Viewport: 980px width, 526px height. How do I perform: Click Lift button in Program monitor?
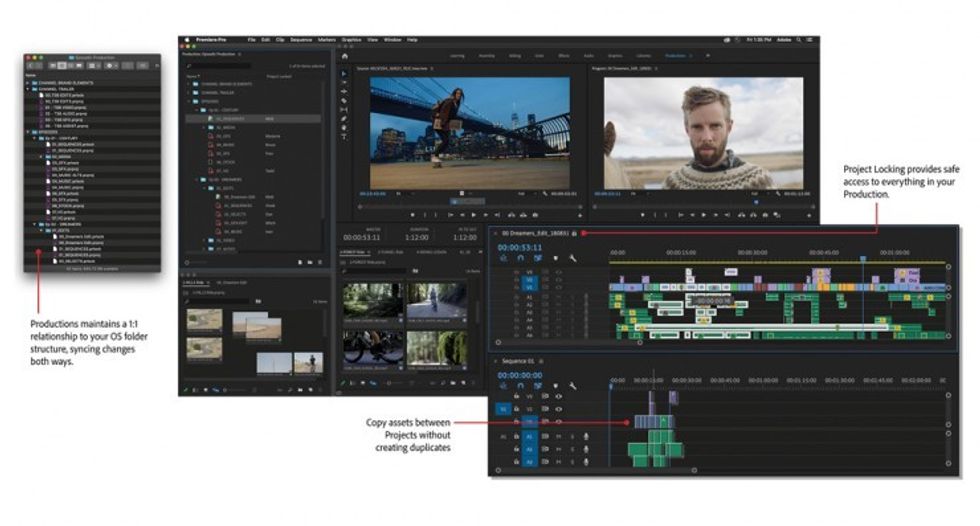(741, 215)
